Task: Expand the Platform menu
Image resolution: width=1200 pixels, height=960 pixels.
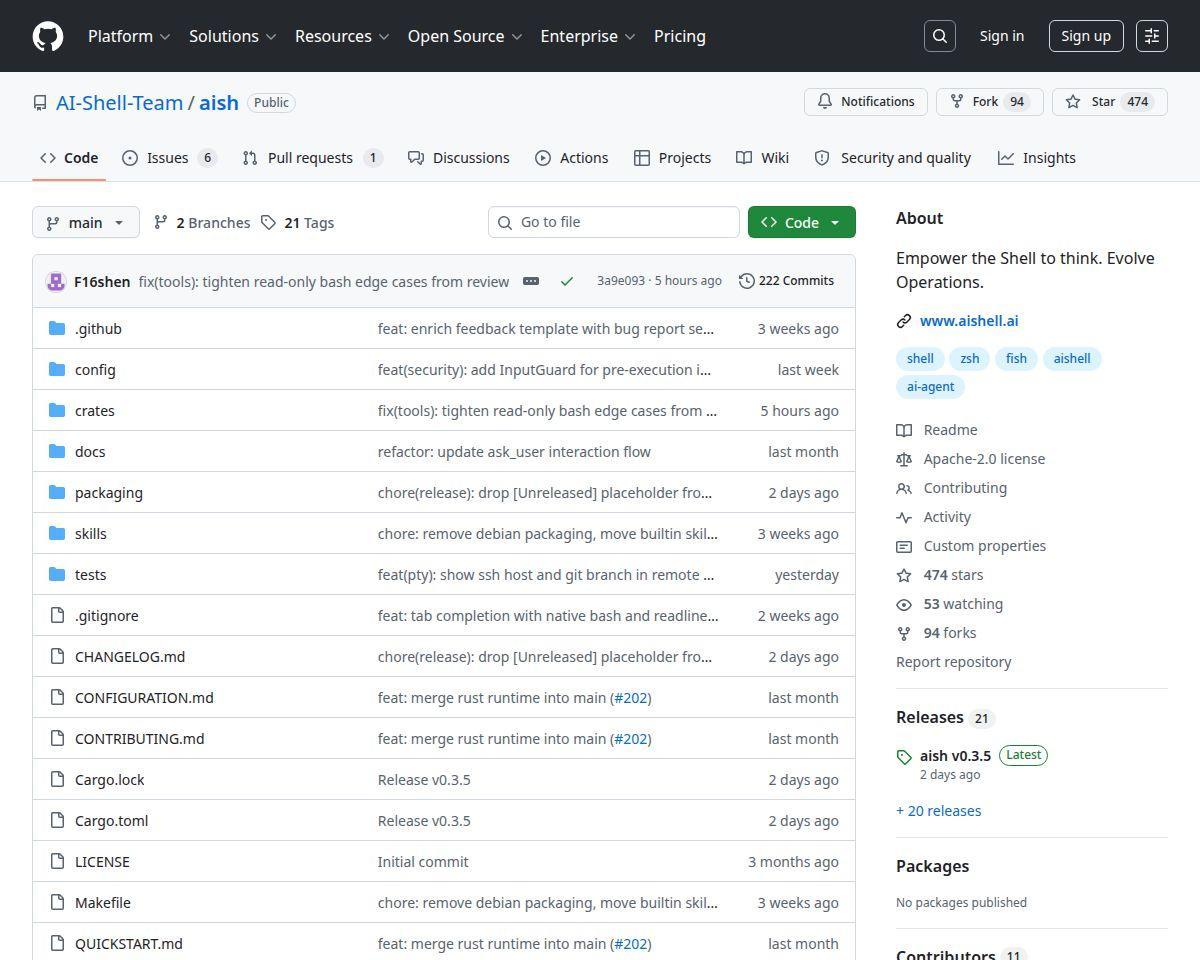Action: [x=129, y=36]
